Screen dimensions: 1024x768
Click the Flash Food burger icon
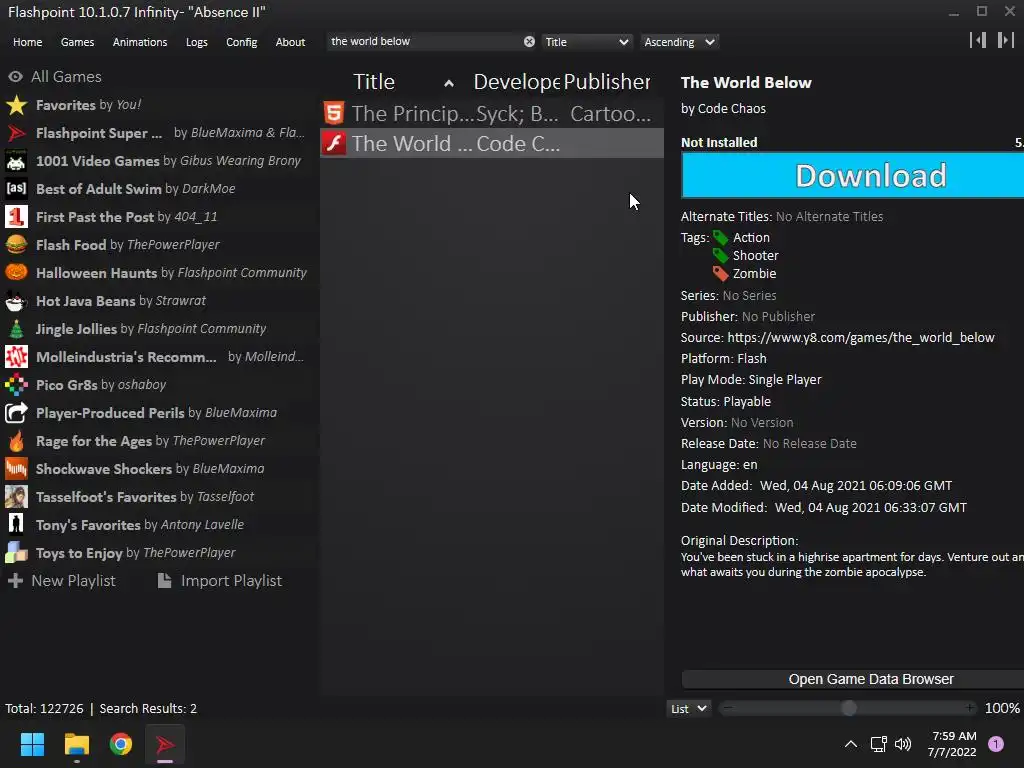click(16, 245)
